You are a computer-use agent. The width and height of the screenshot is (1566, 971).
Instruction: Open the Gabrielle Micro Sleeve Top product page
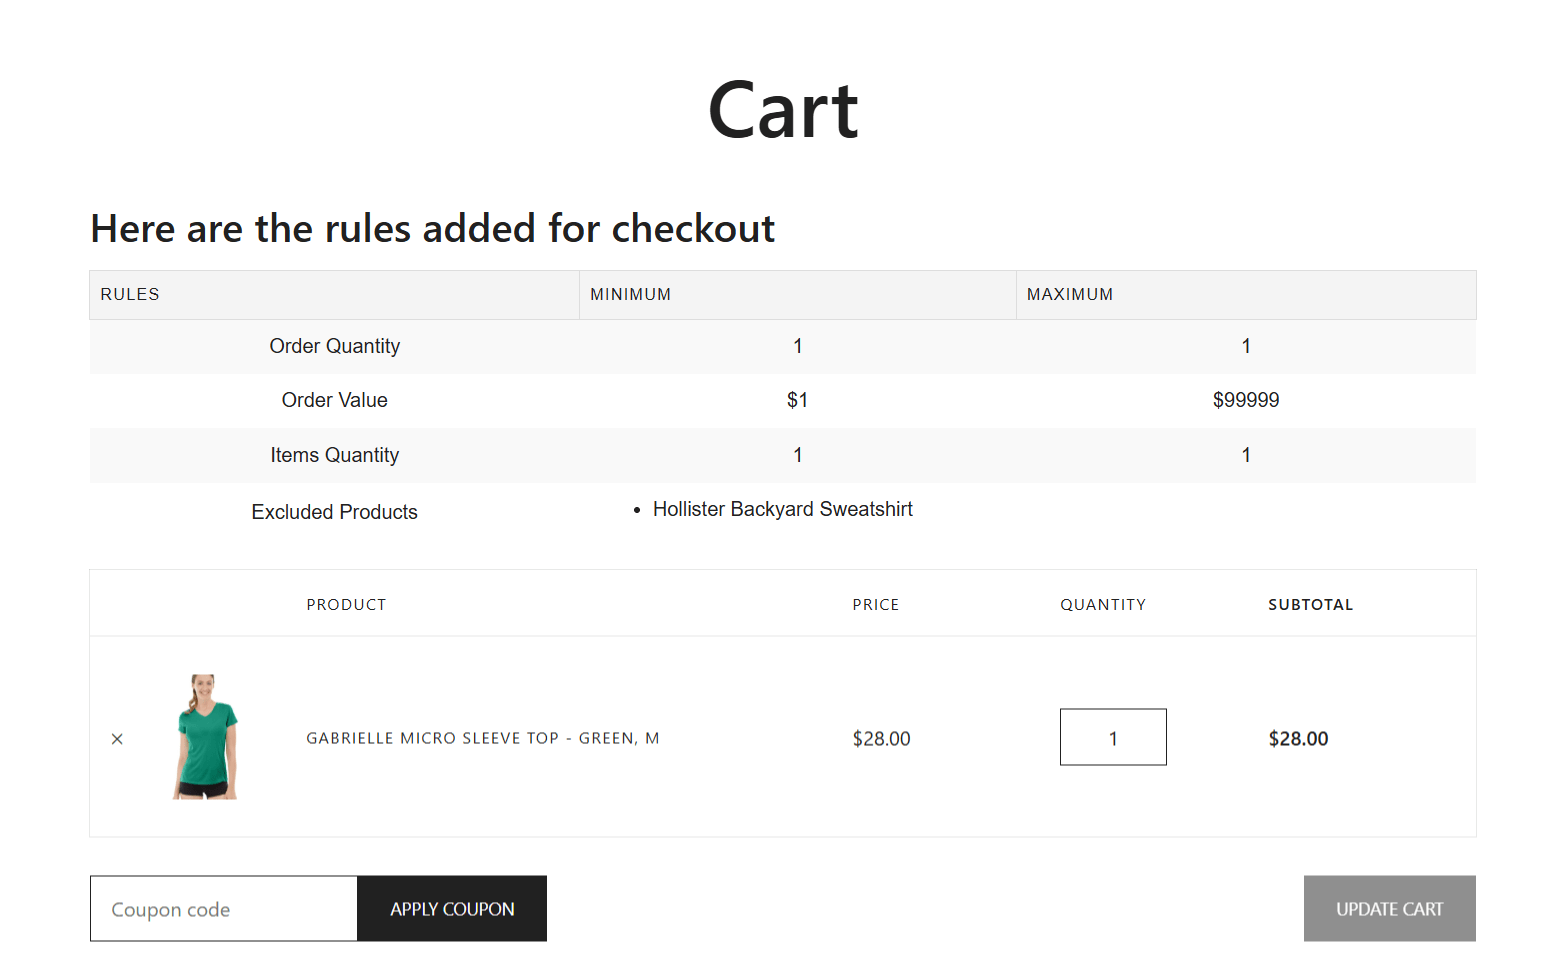[482, 738]
